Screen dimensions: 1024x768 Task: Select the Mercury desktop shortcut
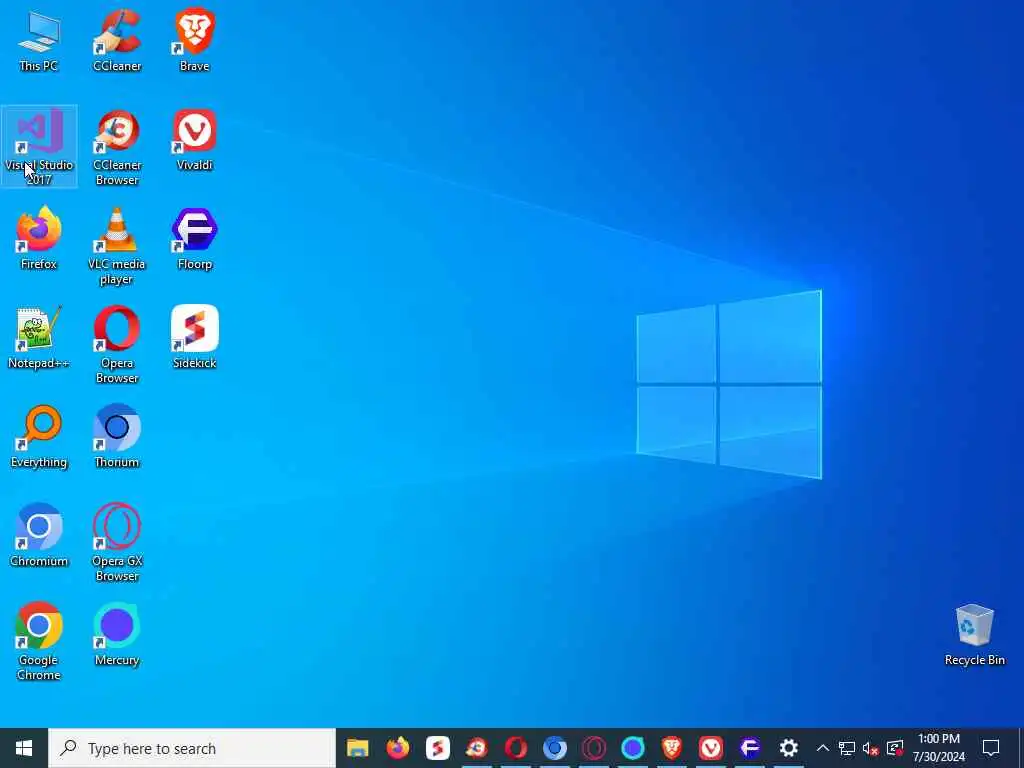117,635
